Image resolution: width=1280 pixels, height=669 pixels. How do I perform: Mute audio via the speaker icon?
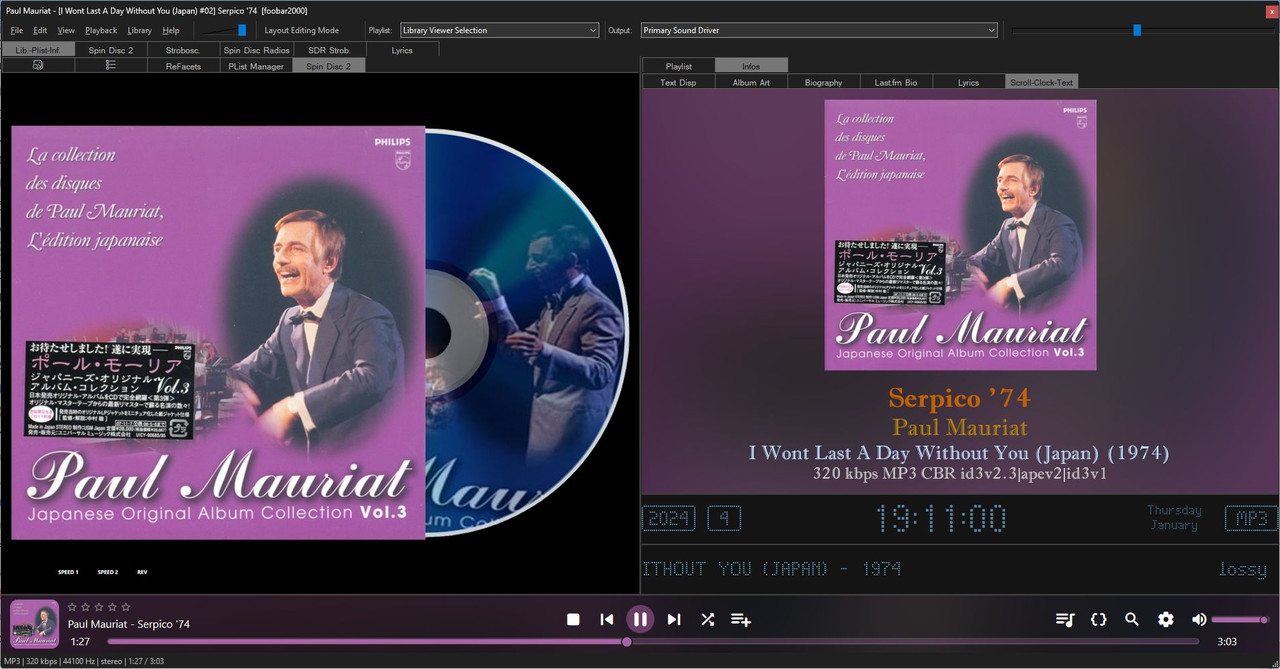tap(1199, 619)
